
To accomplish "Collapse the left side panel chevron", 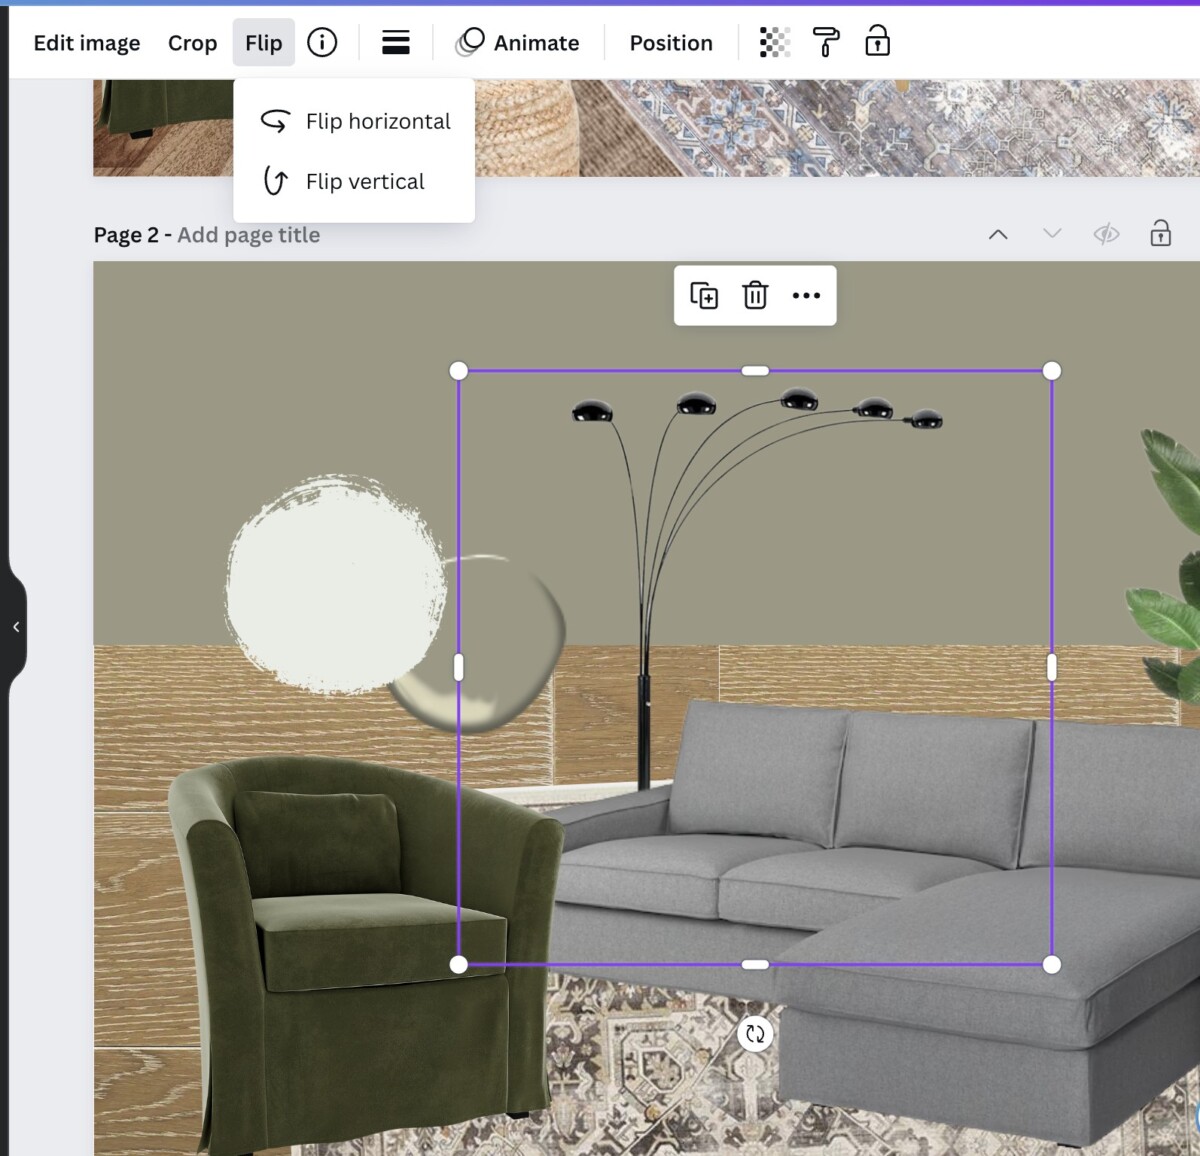I will tap(16, 627).
